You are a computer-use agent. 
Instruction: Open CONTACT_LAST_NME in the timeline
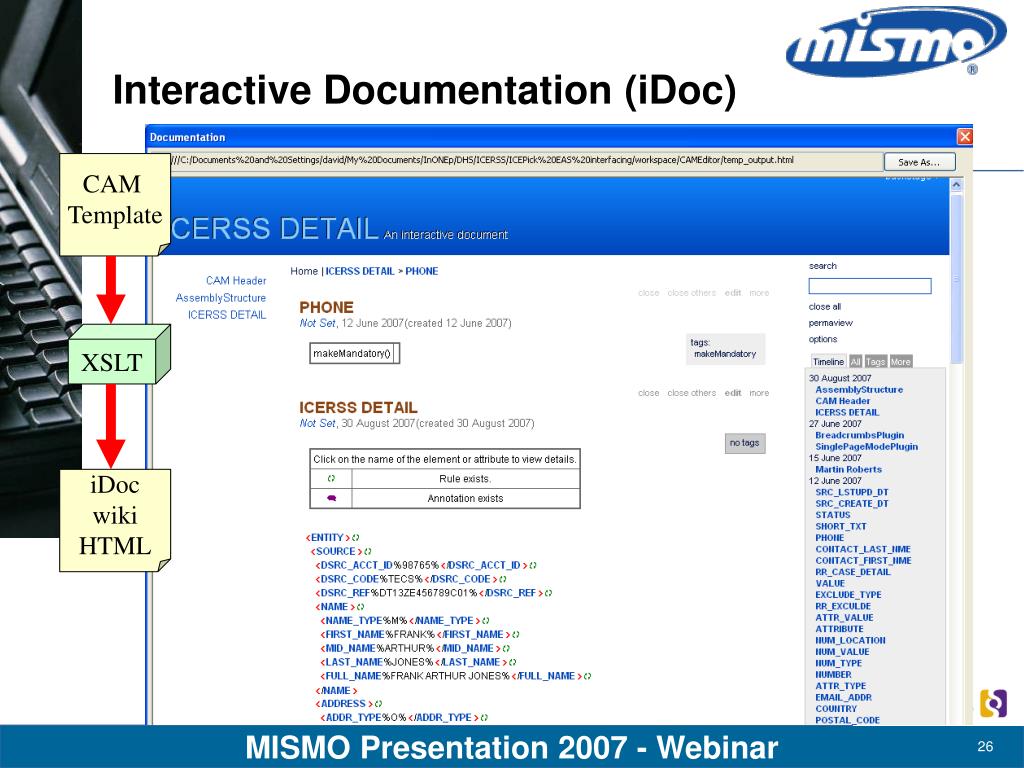(863, 549)
